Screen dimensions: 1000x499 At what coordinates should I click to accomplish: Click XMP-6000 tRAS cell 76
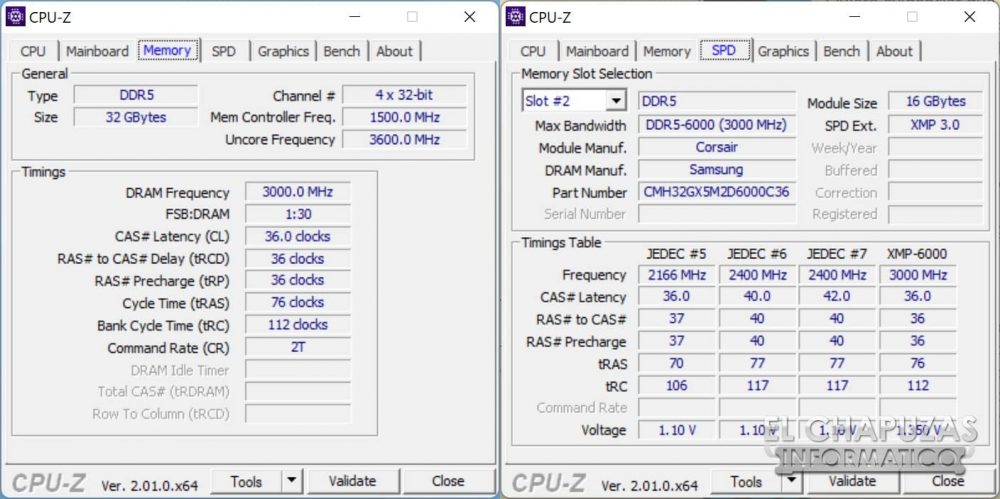(918, 364)
